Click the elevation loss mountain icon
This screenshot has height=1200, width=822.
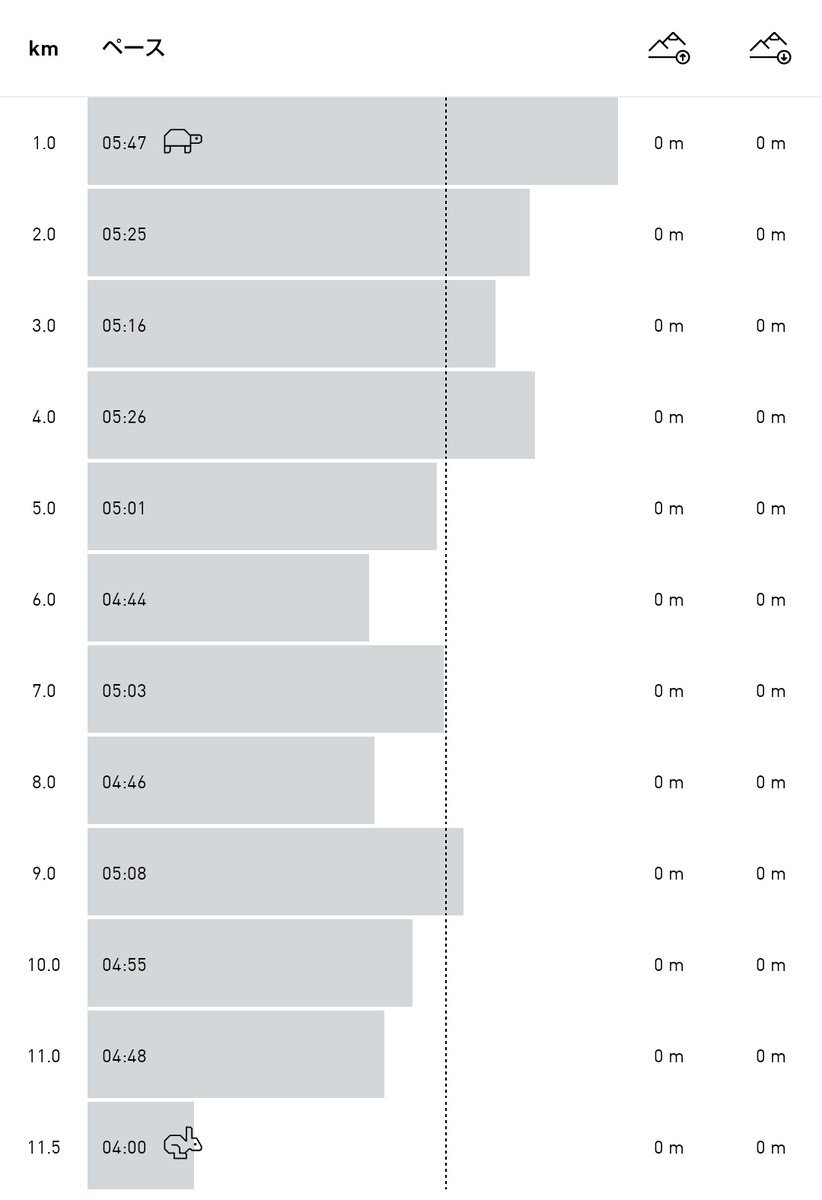[770, 48]
